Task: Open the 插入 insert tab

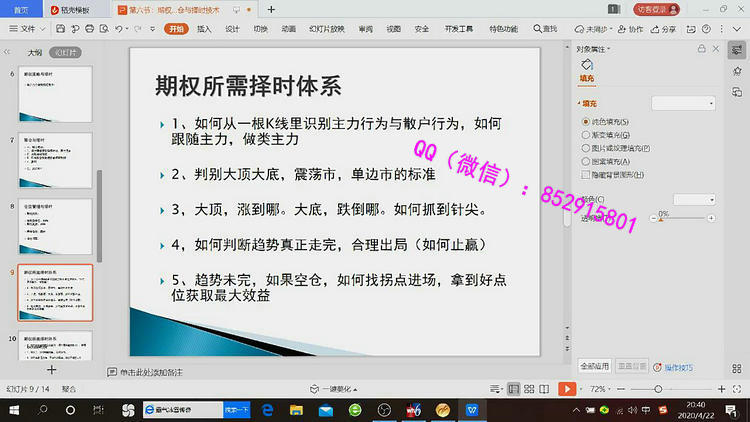Action: point(204,30)
